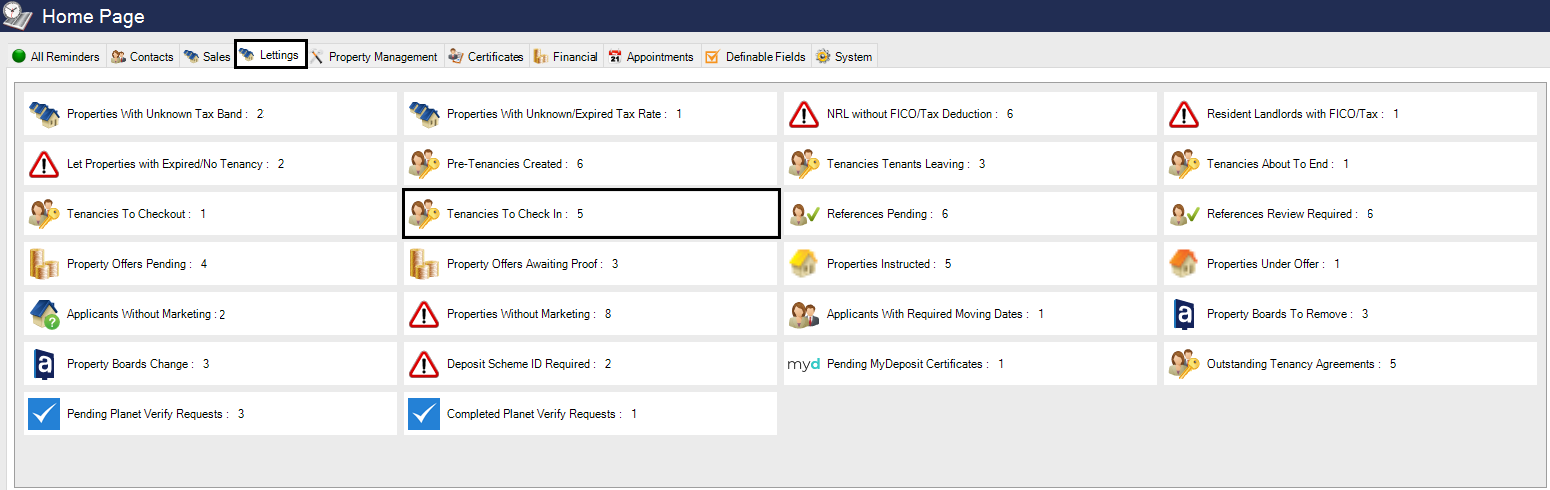1550x490 pixels.
Task: Click the house icon beside Properties With Unknown Tax Band
Action: click(44, 114)
